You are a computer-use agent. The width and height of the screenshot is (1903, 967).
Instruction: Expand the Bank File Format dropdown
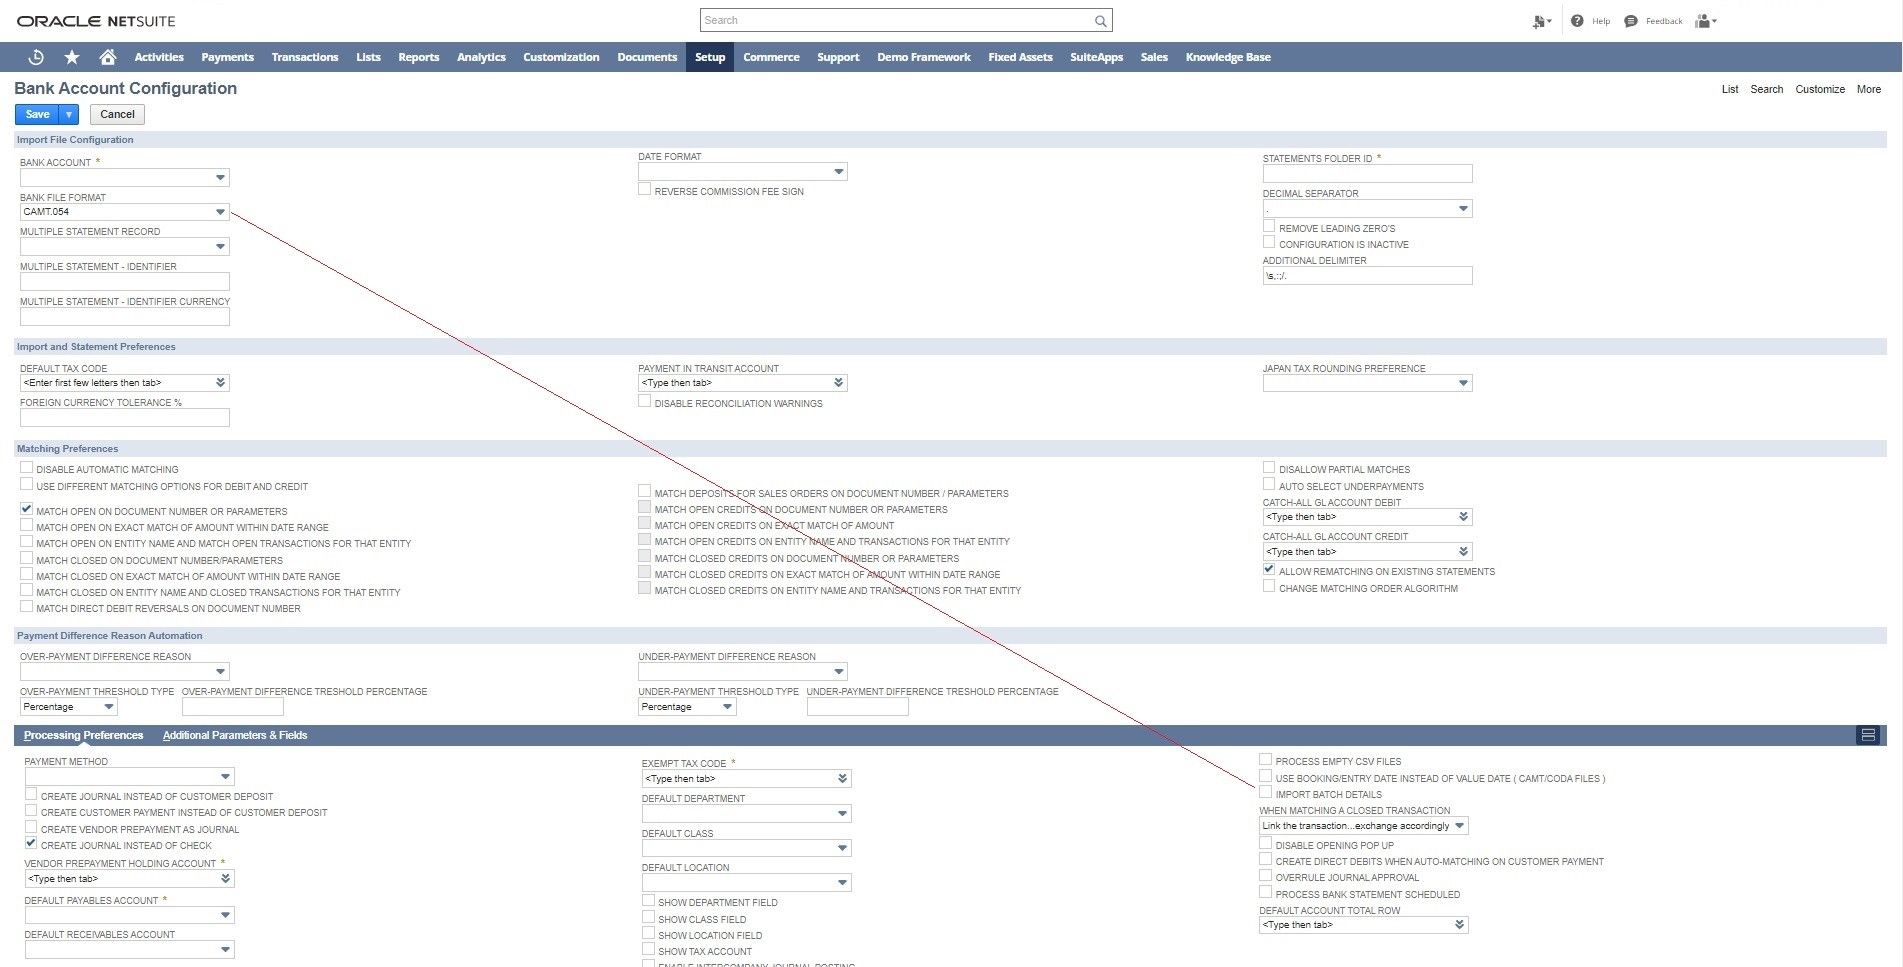tap(220, 212)
